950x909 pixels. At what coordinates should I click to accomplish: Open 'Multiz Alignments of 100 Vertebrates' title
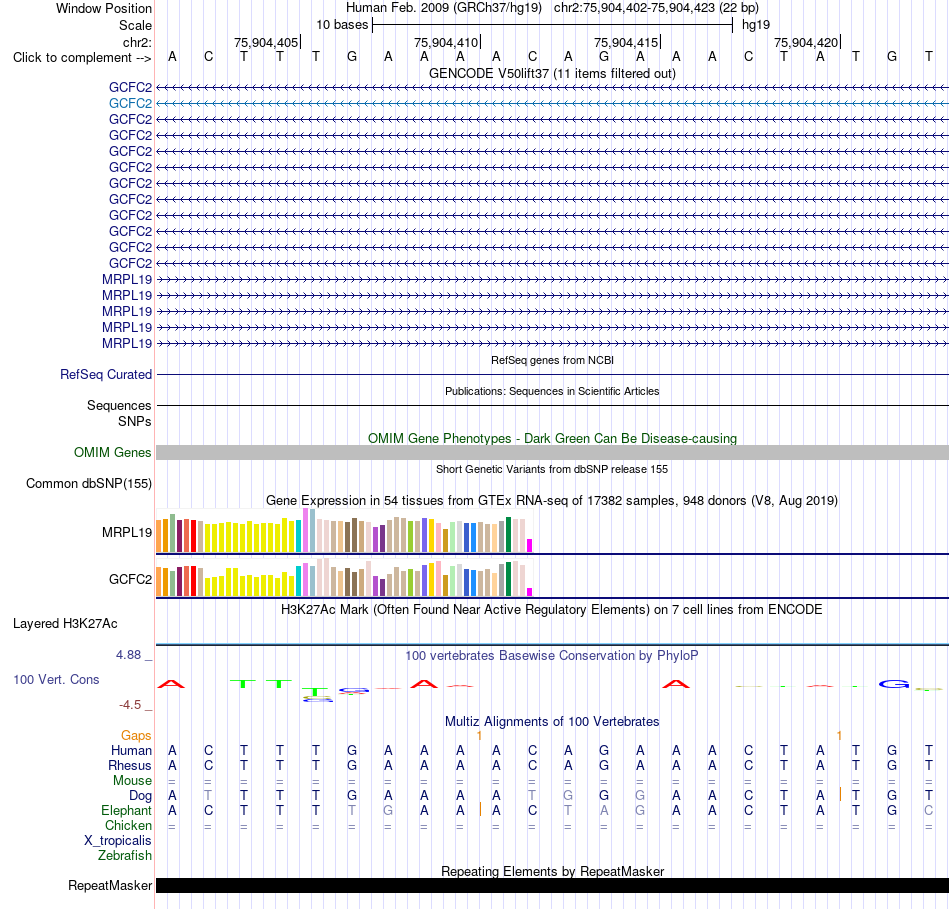[552, 722]
